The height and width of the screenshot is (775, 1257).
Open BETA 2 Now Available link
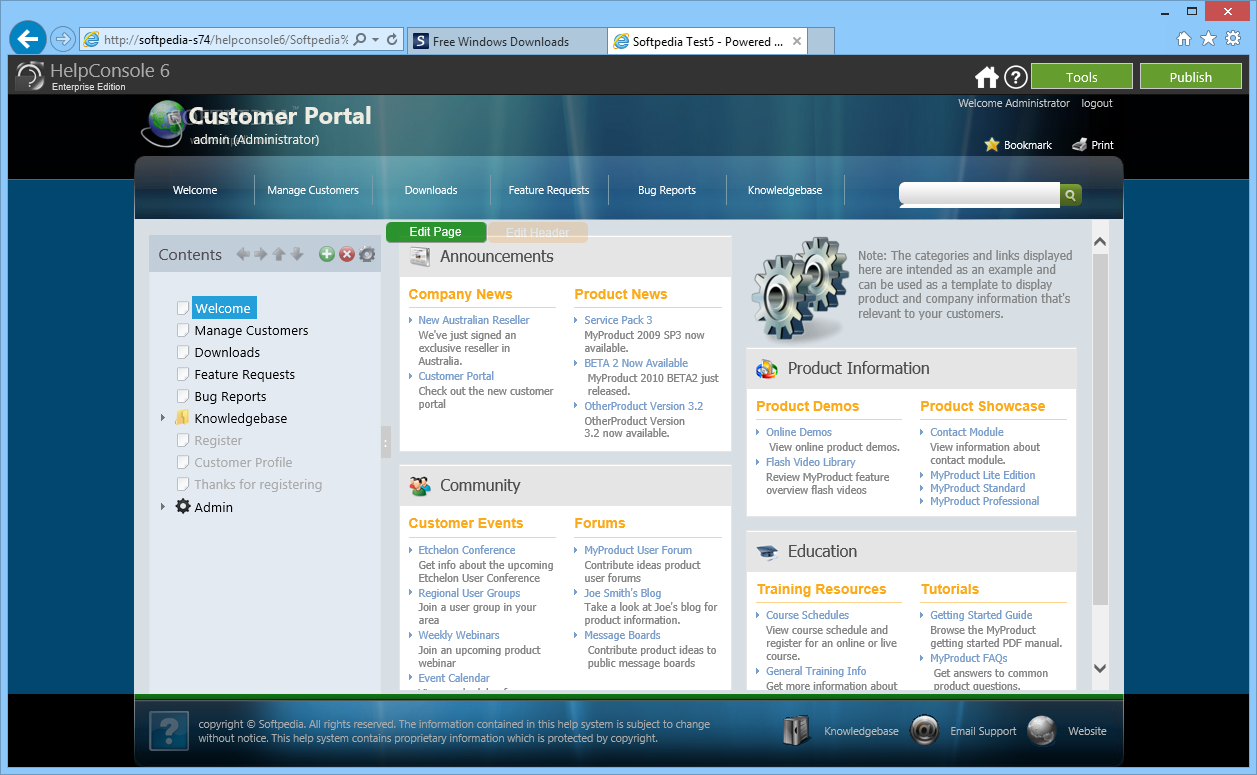coord(636,363)
